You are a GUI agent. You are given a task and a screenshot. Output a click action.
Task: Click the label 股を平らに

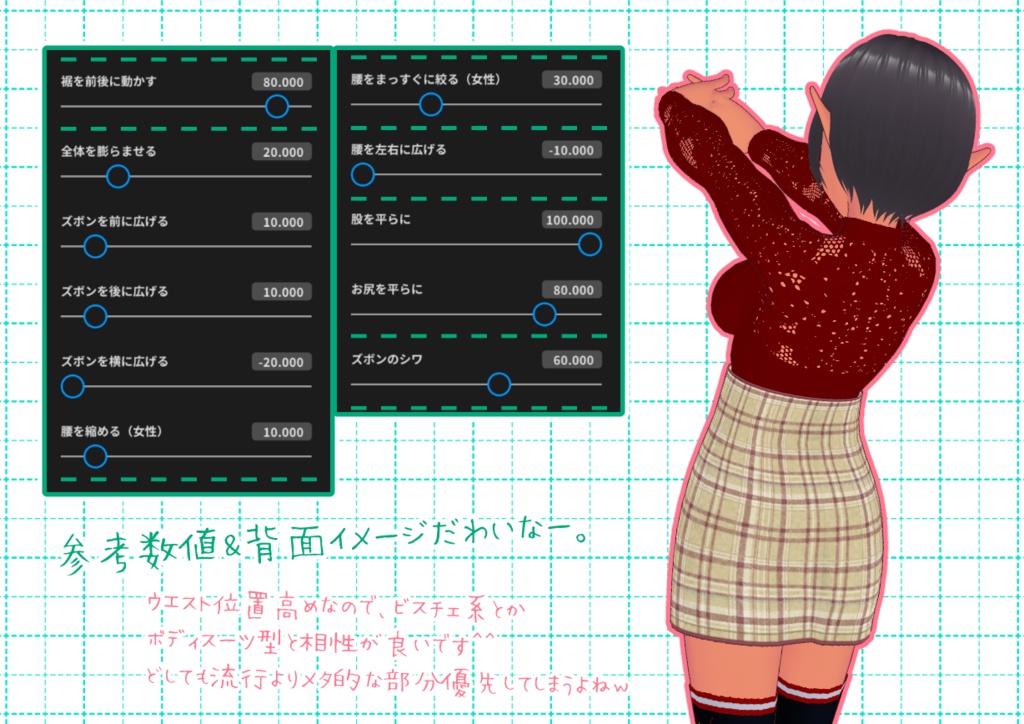381,219
